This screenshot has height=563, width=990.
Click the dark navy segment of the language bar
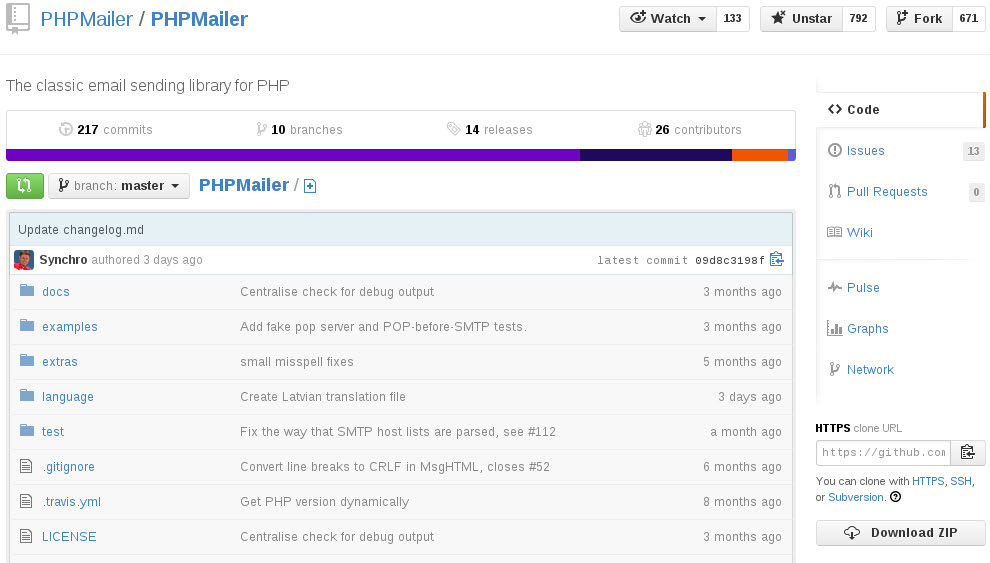pyautogui.click(x=656, y=155)
